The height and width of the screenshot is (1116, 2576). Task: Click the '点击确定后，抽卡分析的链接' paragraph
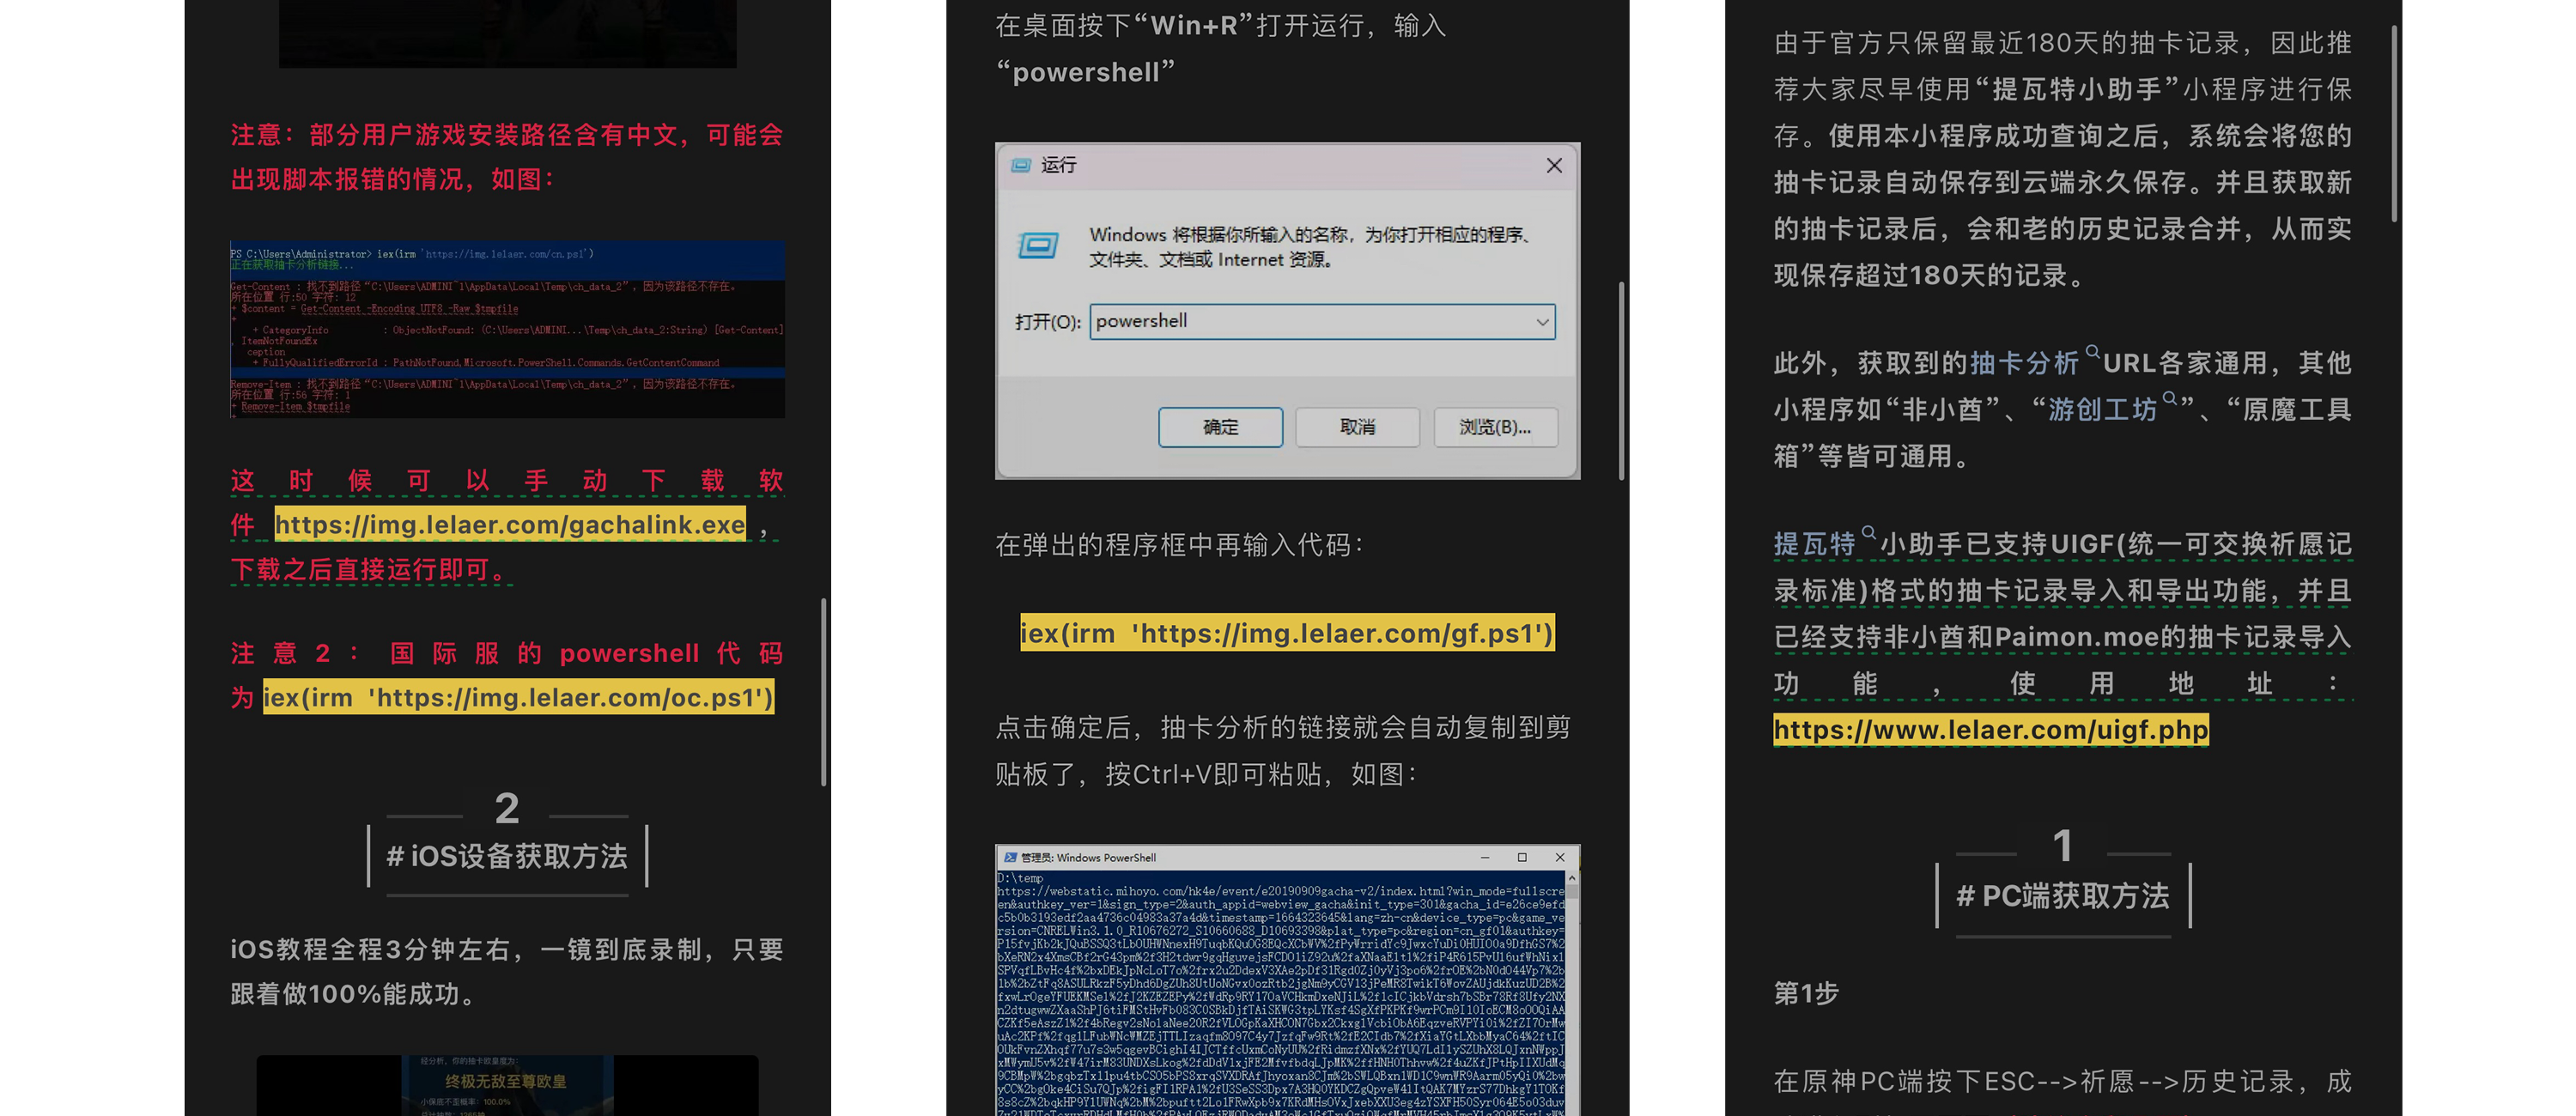click(x=1283, y=751)
